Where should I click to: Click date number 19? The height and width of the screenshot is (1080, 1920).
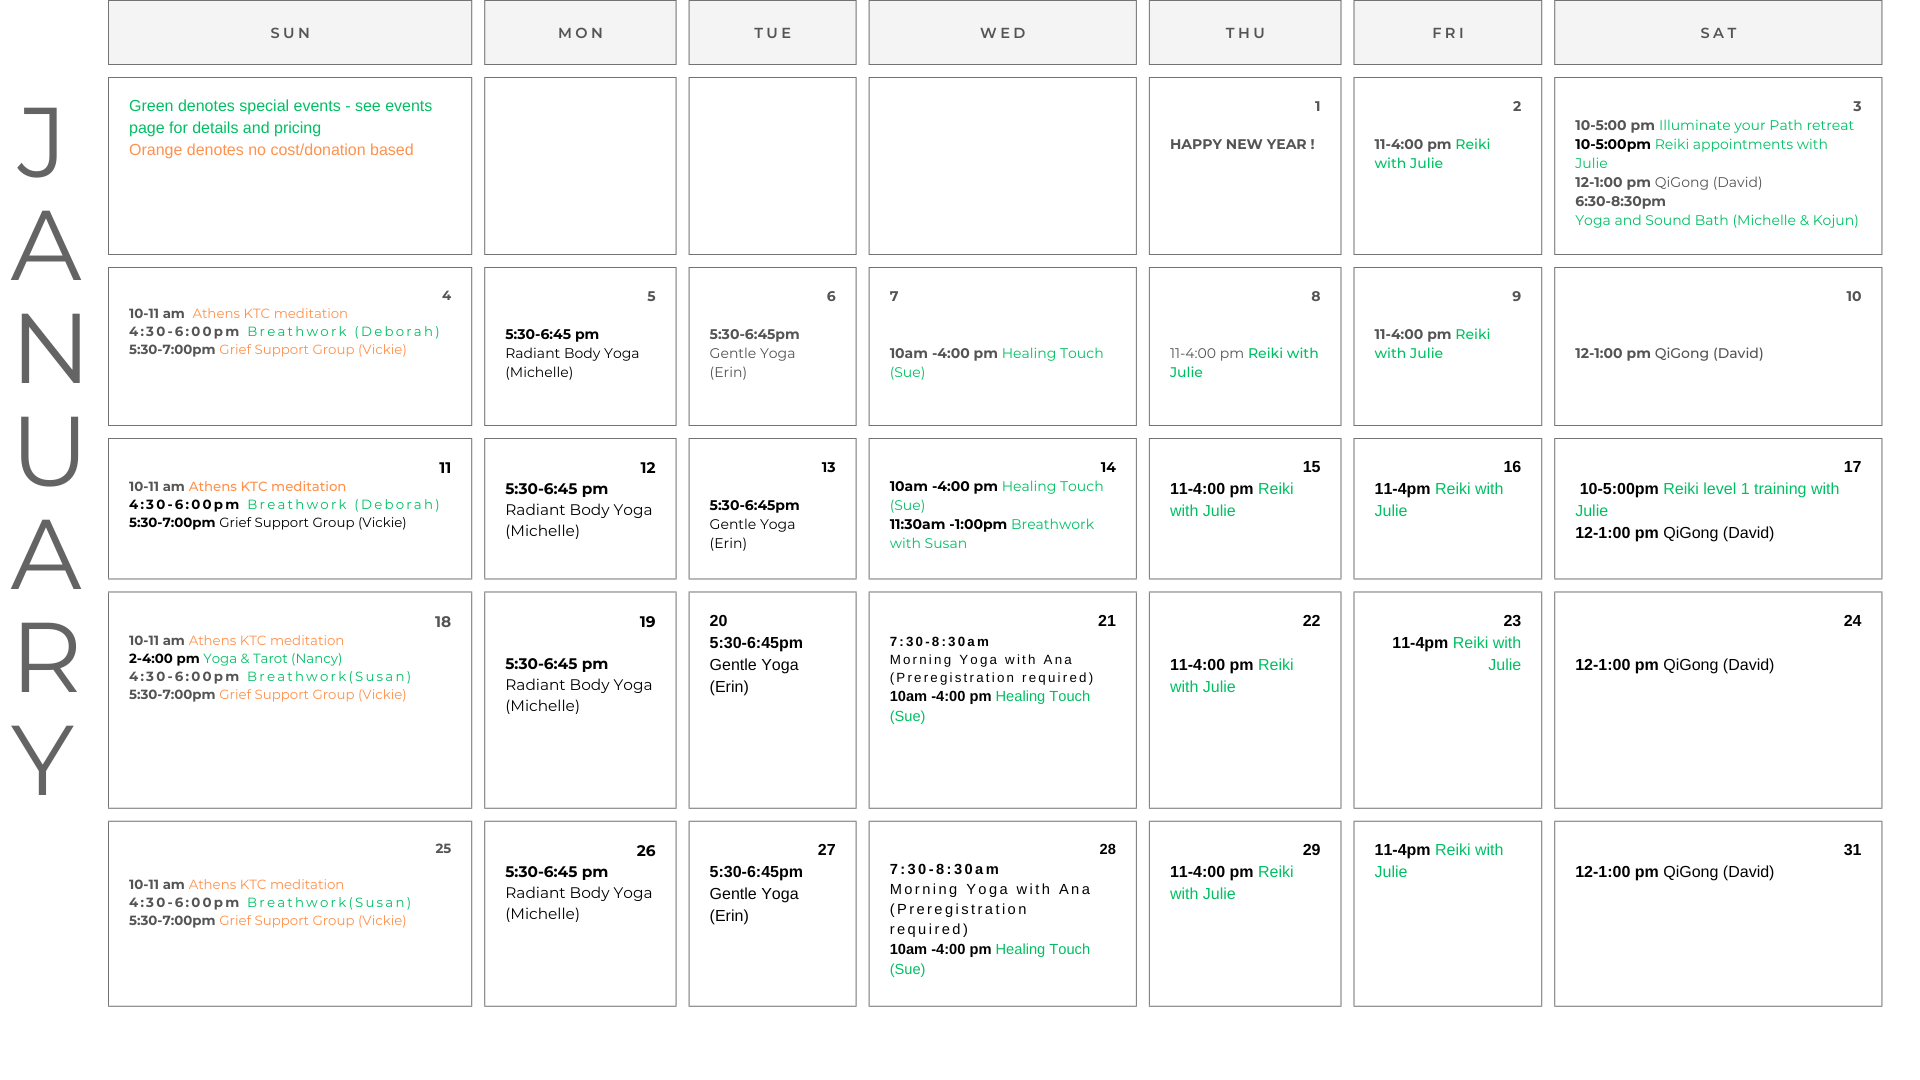647,622
